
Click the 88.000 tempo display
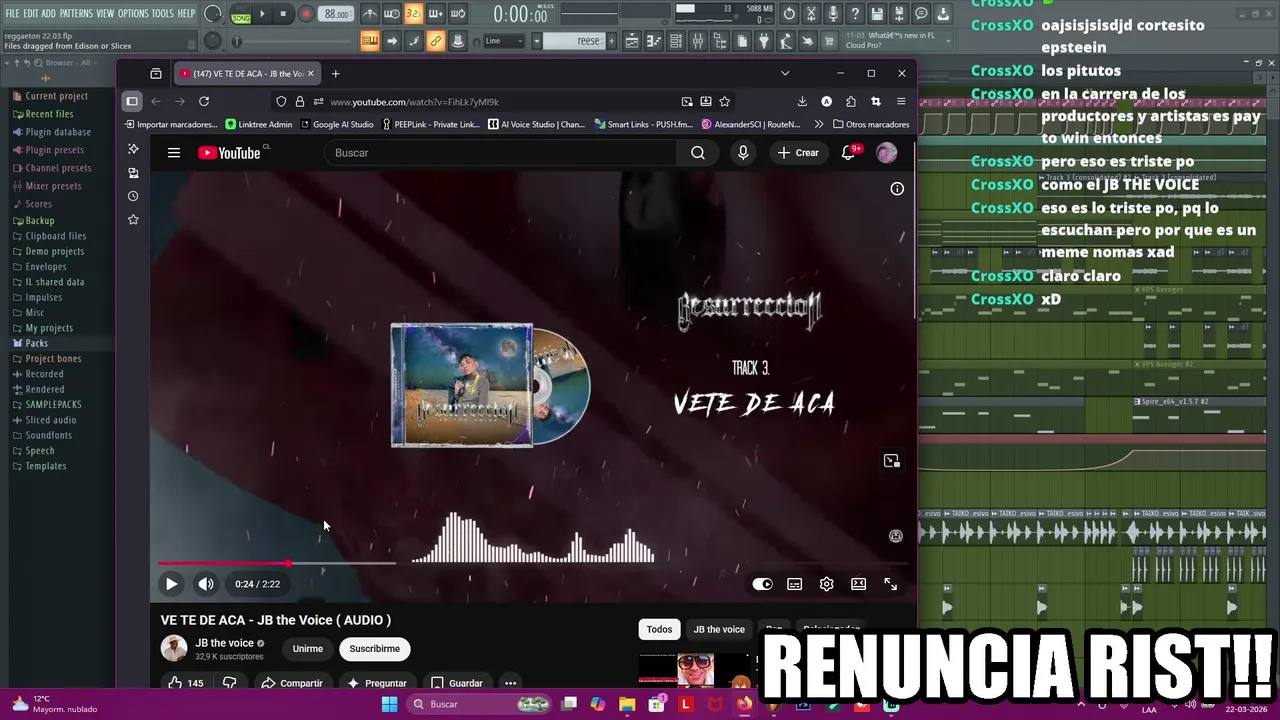[337, 14]
